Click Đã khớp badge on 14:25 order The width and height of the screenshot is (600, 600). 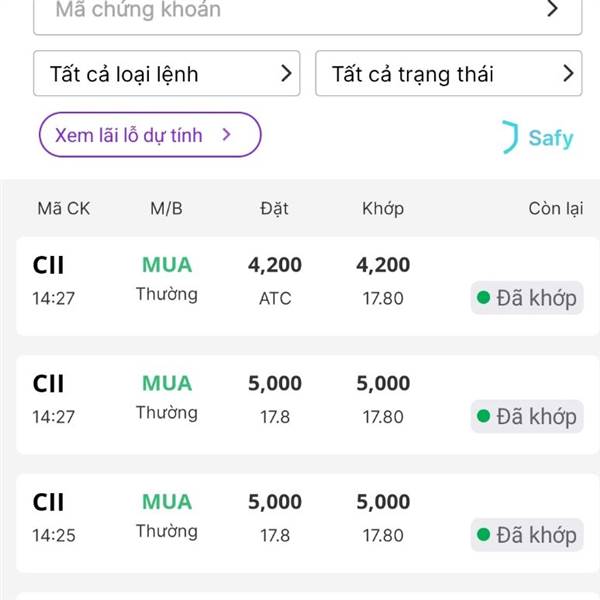pos(527,535)
